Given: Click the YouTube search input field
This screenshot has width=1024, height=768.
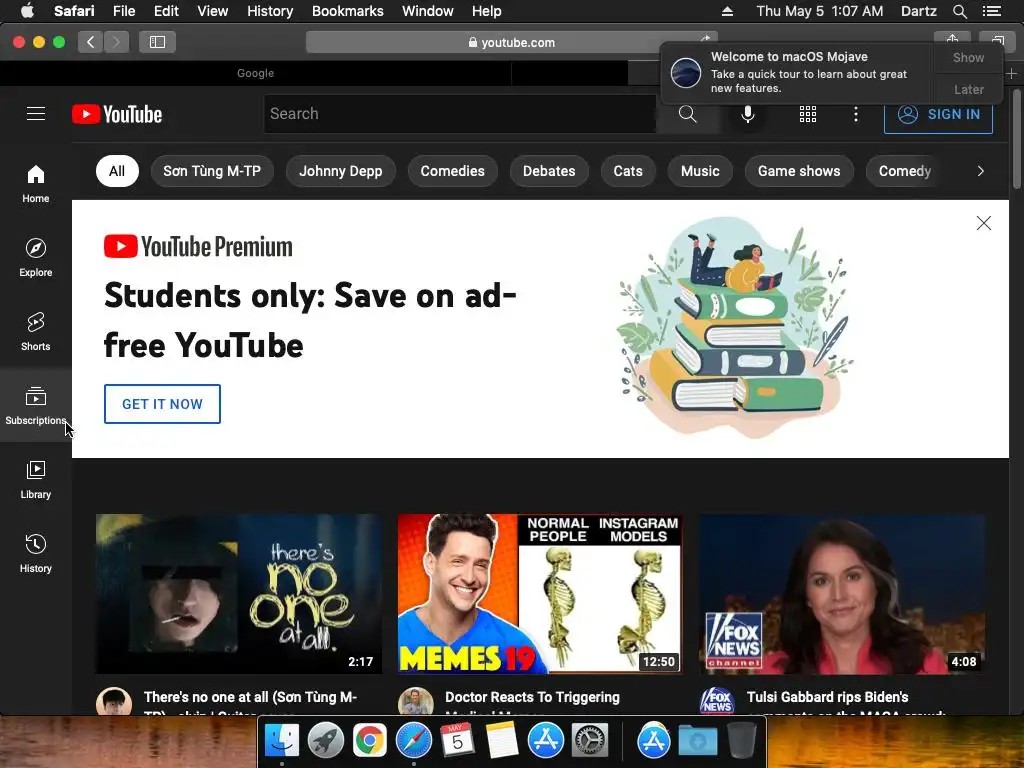Looking at the screenshot, I should [460, 114].
